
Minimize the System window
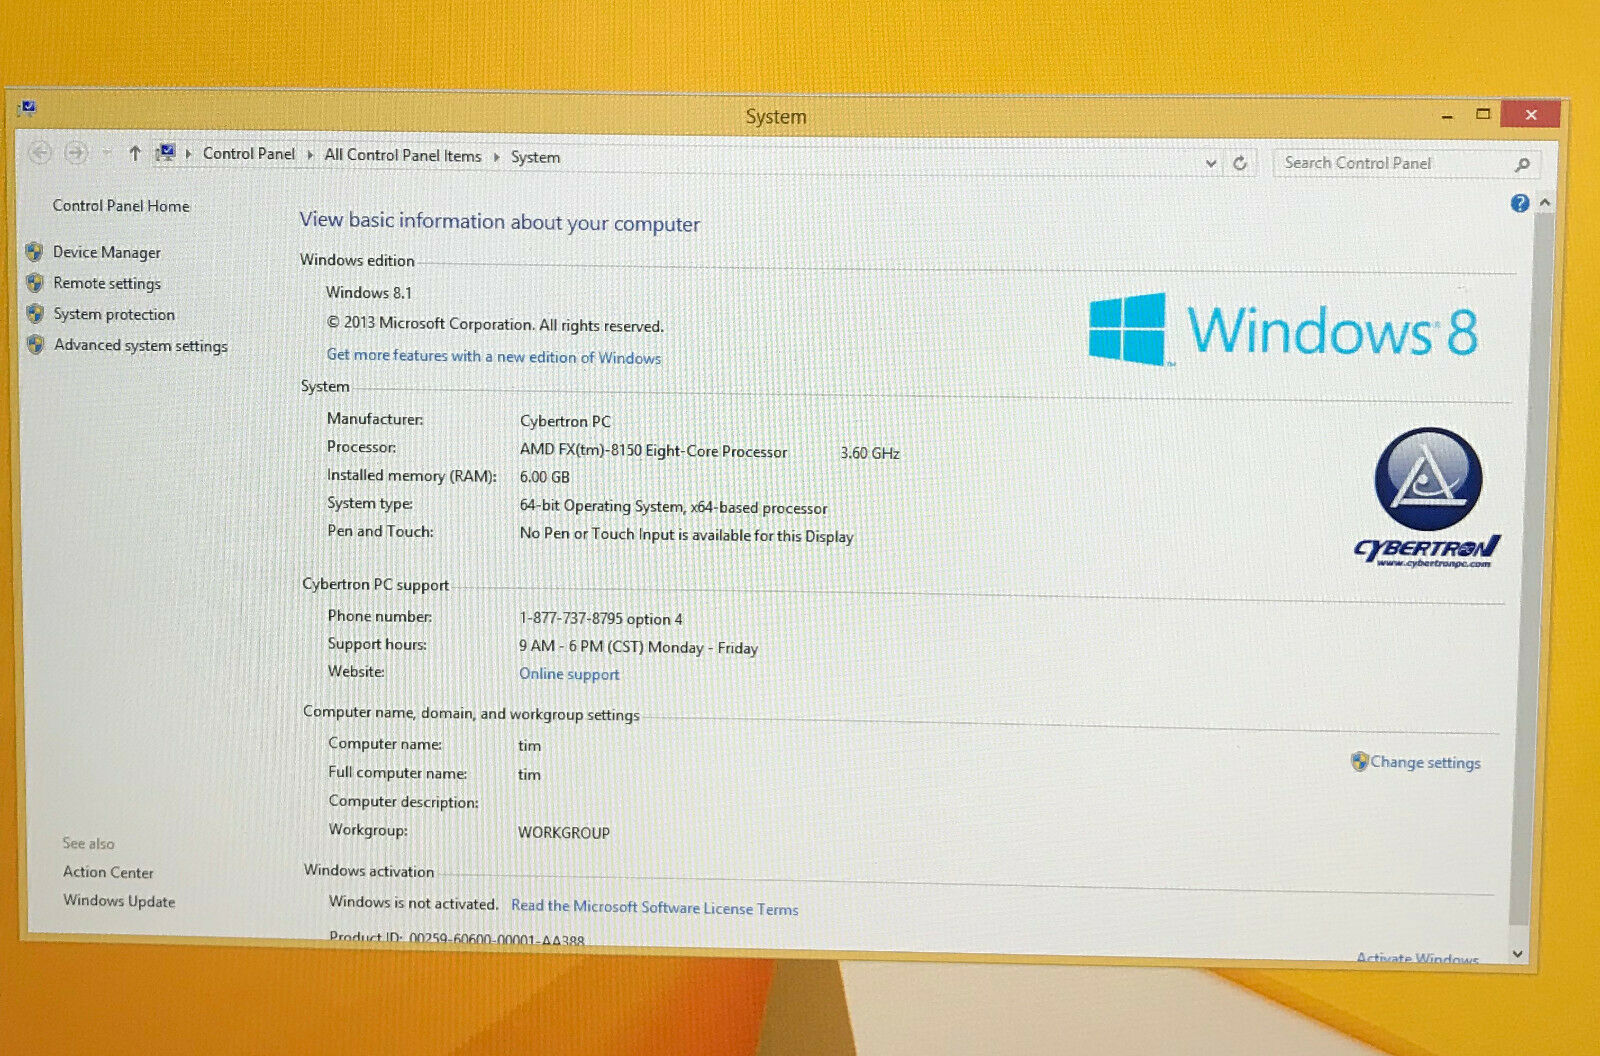(1447, 116)
